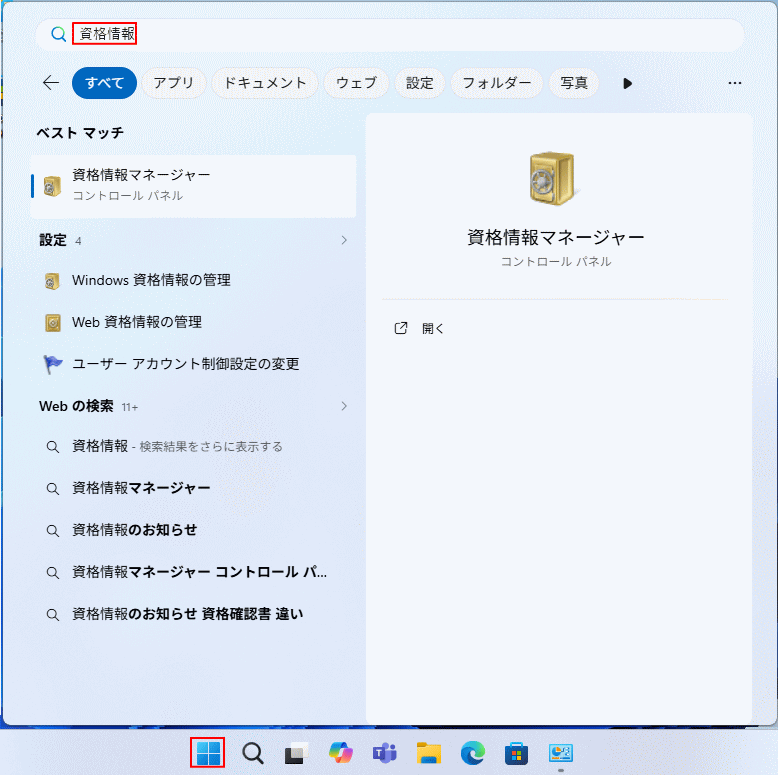Open best match 資格情報マネージャー result
This screenshot has width=778, height=775.
pyautogui.click(x=194, y=186)
